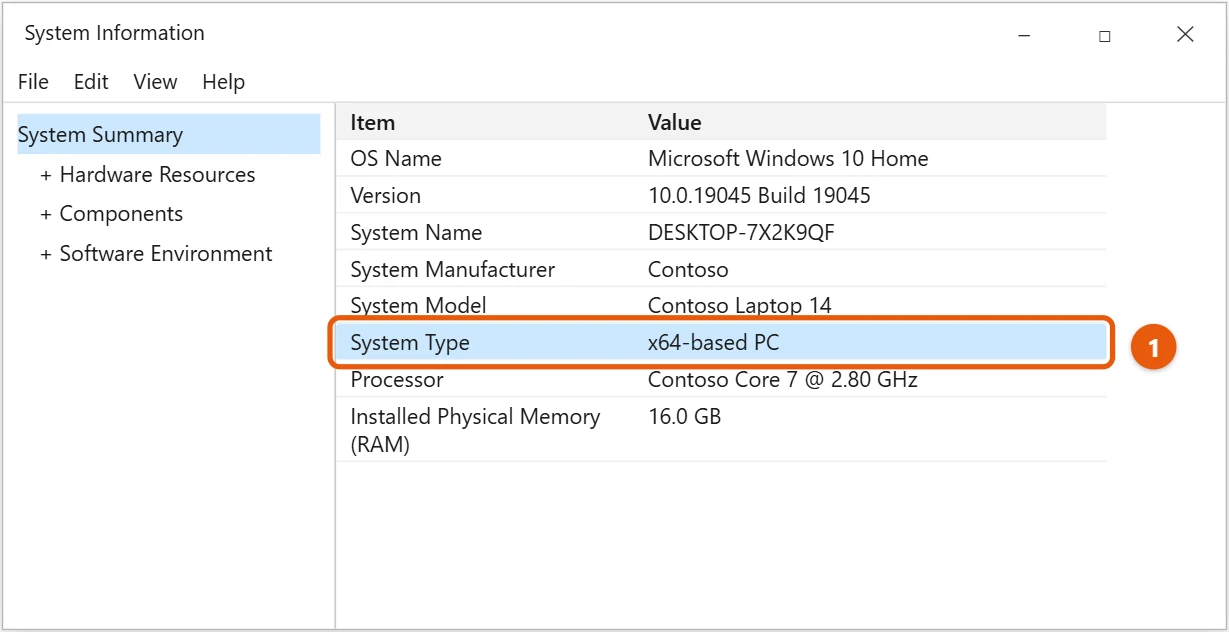Select the Installed Physical Memory (RAM) cell
Viewport: 1229px width, 632px height.
click(x=475, y=430)
